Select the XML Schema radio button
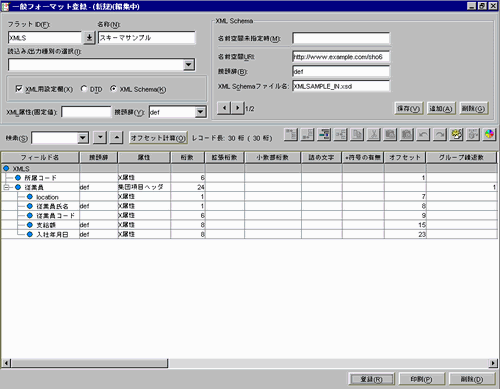Viewport: 500px width, 389px height. (113, 89)
